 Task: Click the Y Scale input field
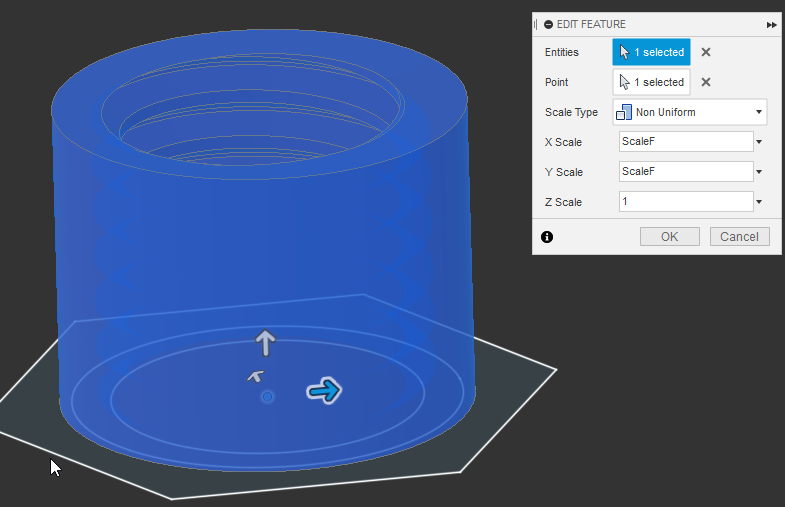(x=686, y=172)
